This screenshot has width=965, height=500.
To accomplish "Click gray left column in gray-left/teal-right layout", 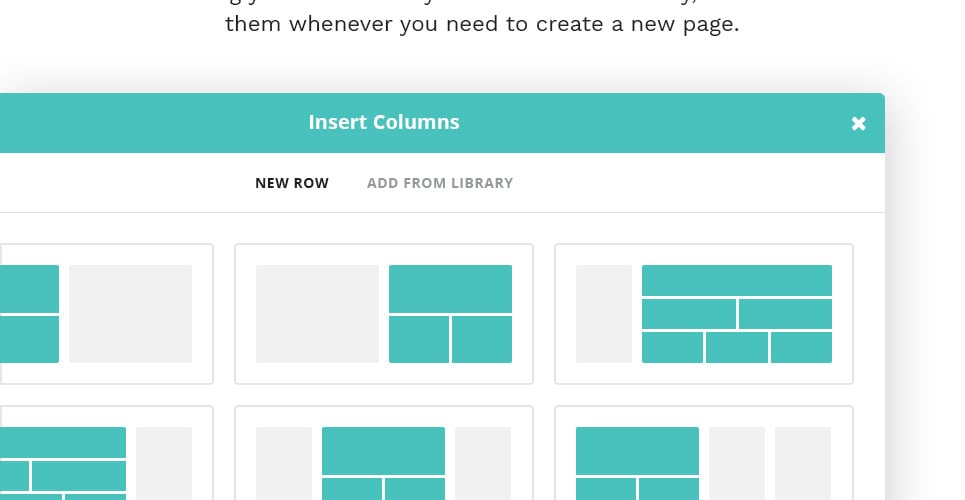I will pos(317,314).
